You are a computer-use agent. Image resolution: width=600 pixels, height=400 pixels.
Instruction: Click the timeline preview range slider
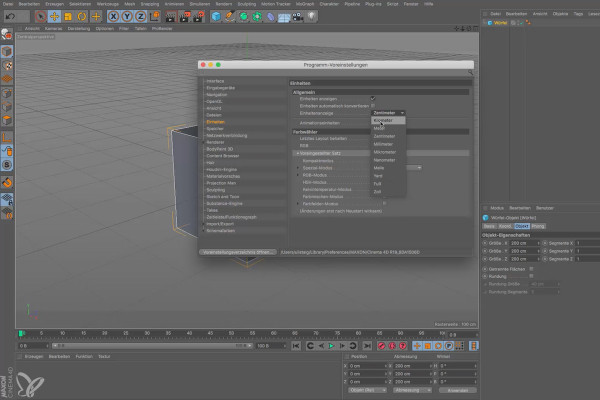tap(152, 346)
